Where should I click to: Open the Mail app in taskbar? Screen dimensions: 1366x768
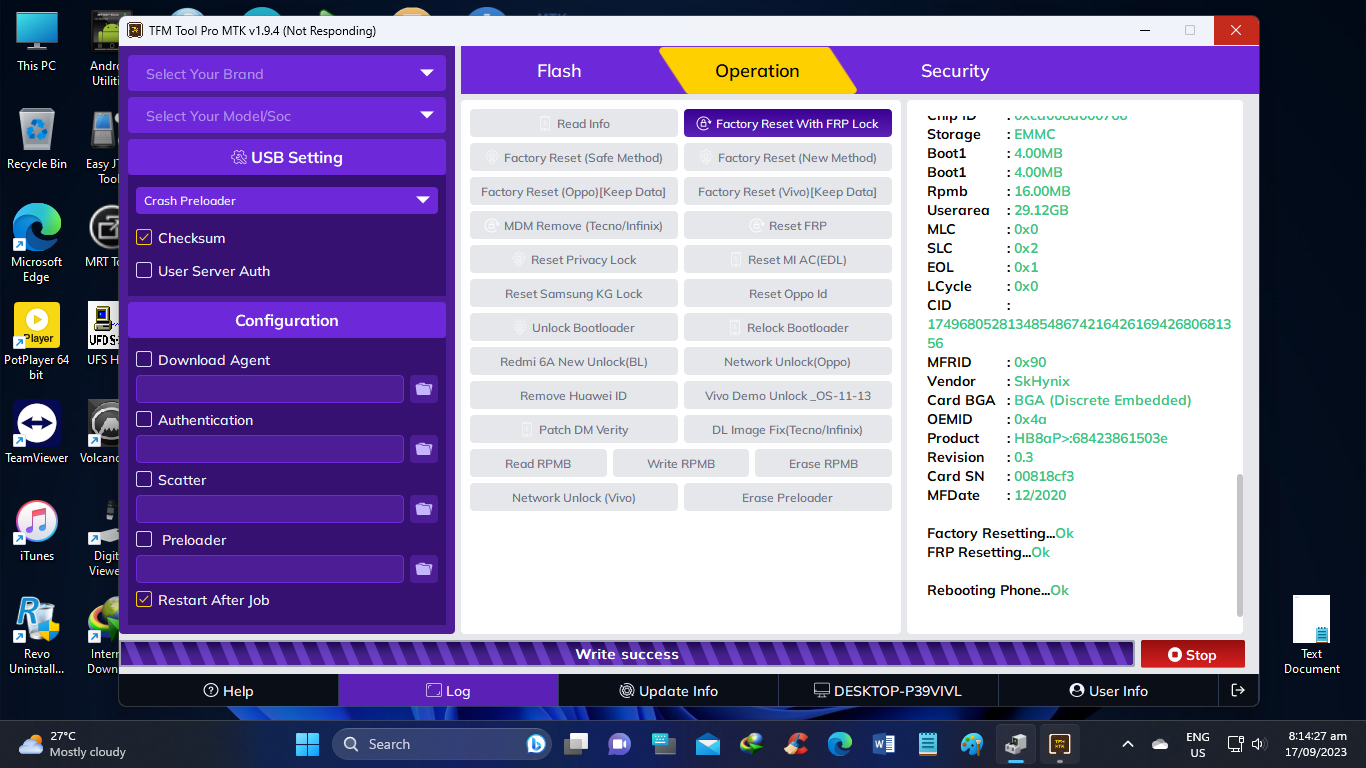[x=708, y=744]
